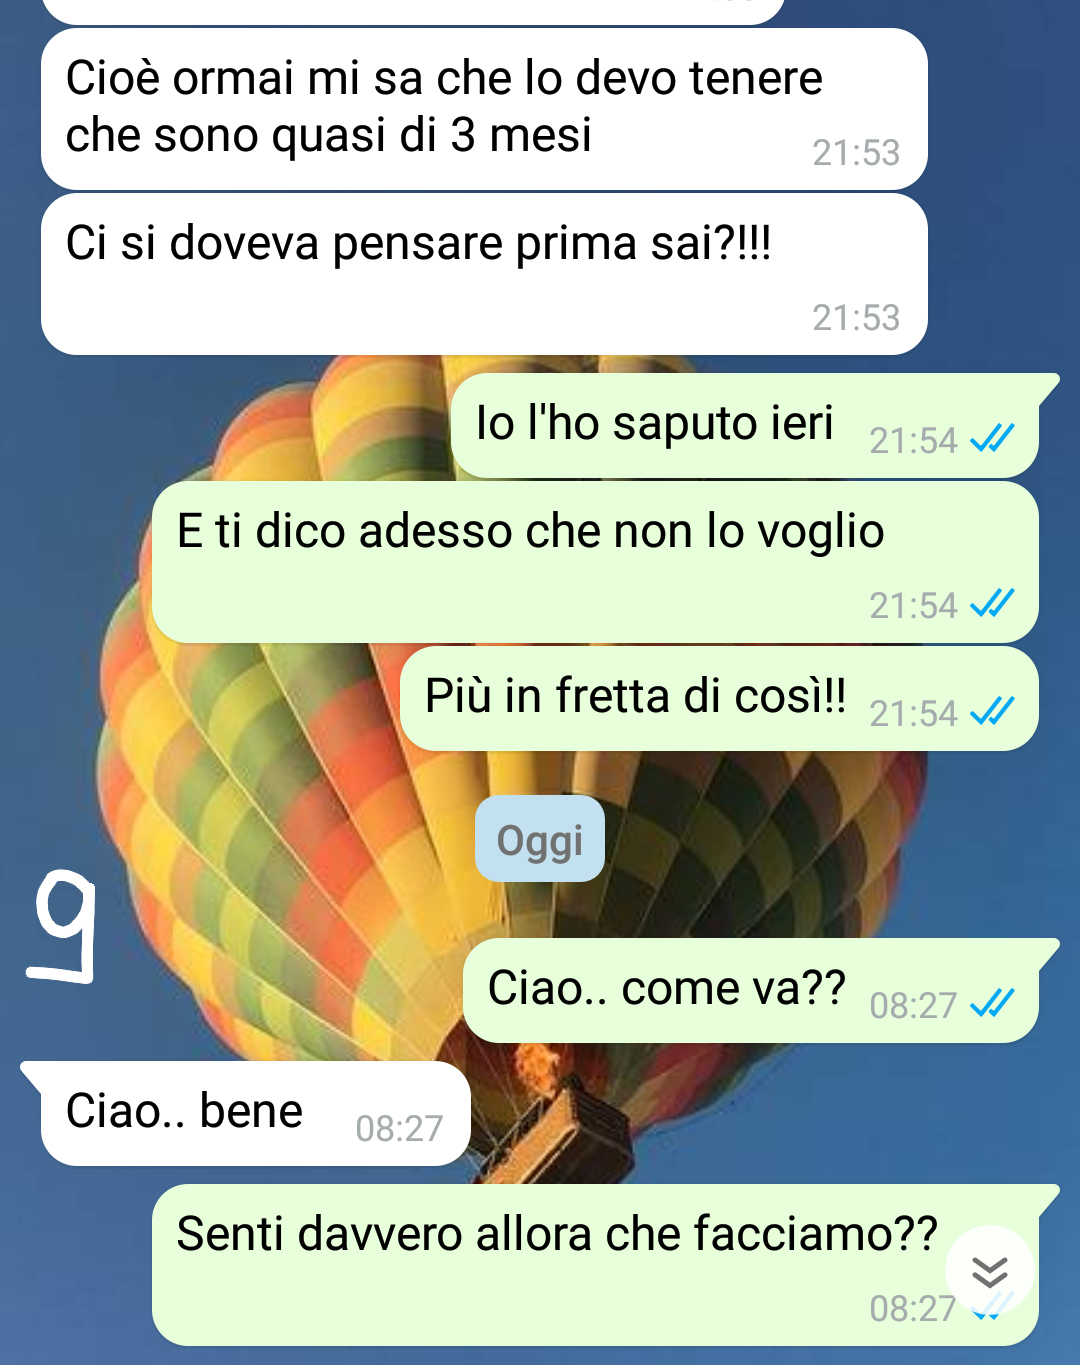
Task: Tap blue read ticks on 'Io l'ho saputo ieri'
Action: click(x=992, y=438)
